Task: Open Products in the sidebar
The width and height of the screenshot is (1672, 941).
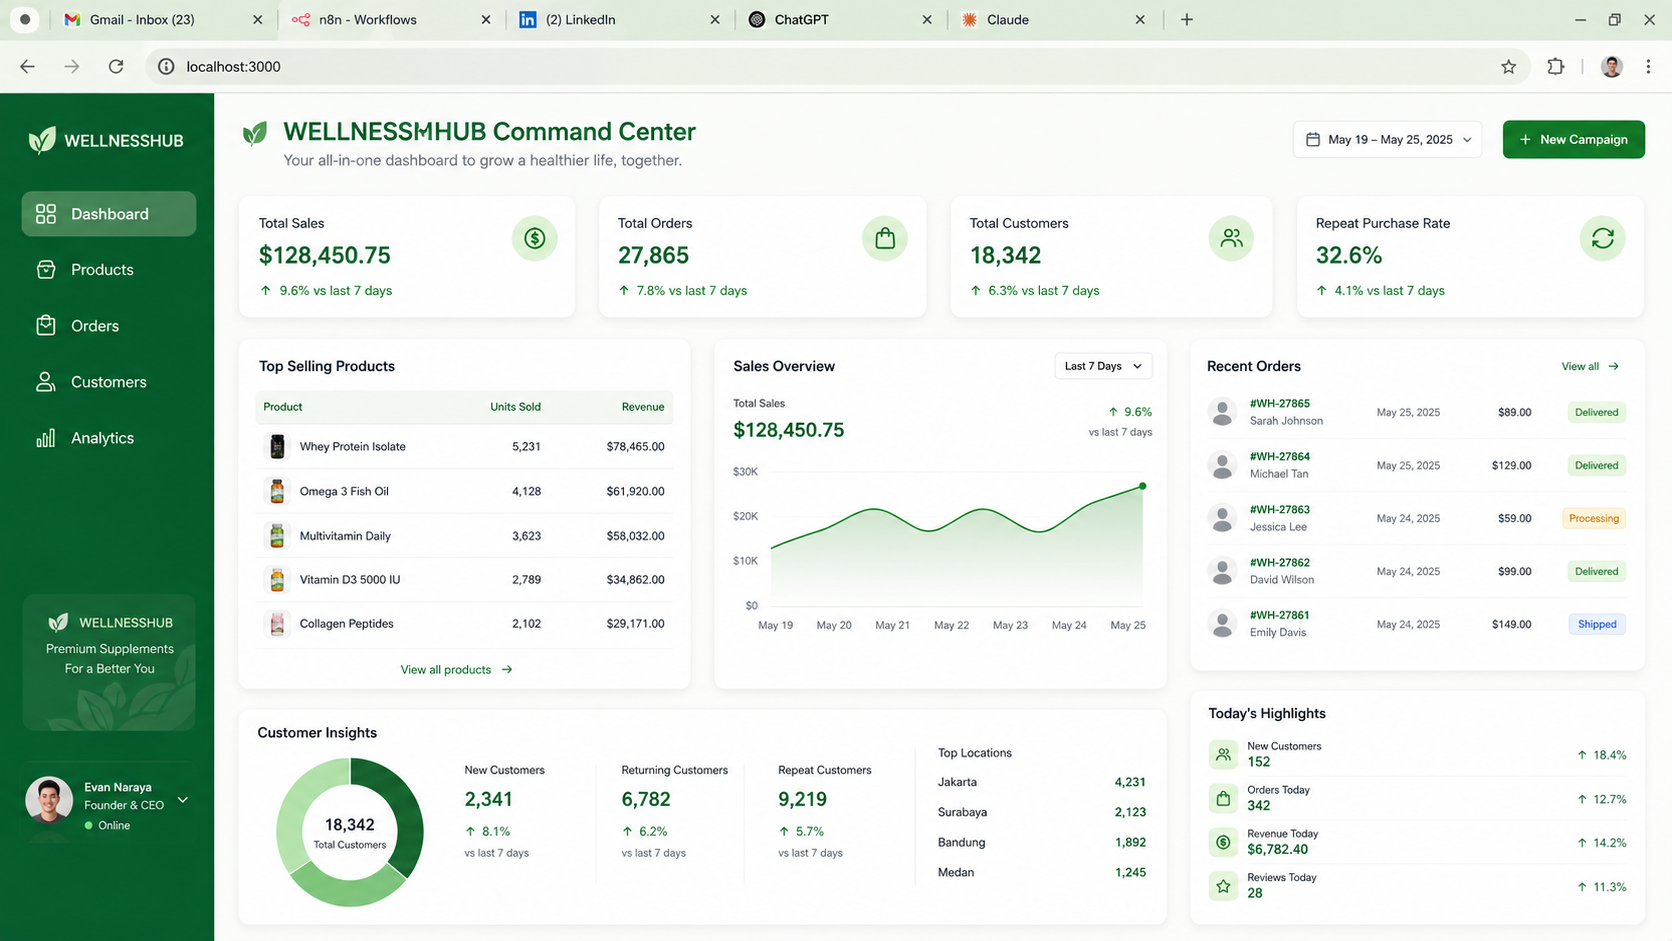Action: (x=109, y=270)
